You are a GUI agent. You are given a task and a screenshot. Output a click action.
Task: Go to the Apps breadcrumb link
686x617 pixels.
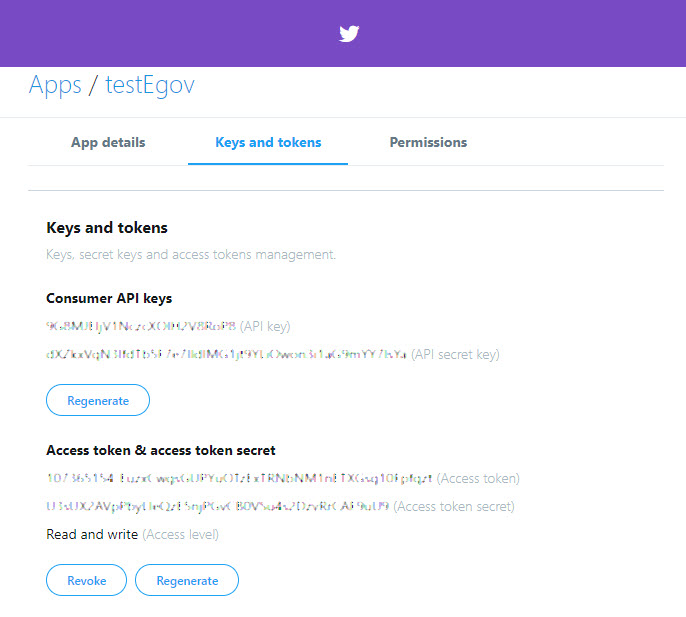[x=55, y=85]
